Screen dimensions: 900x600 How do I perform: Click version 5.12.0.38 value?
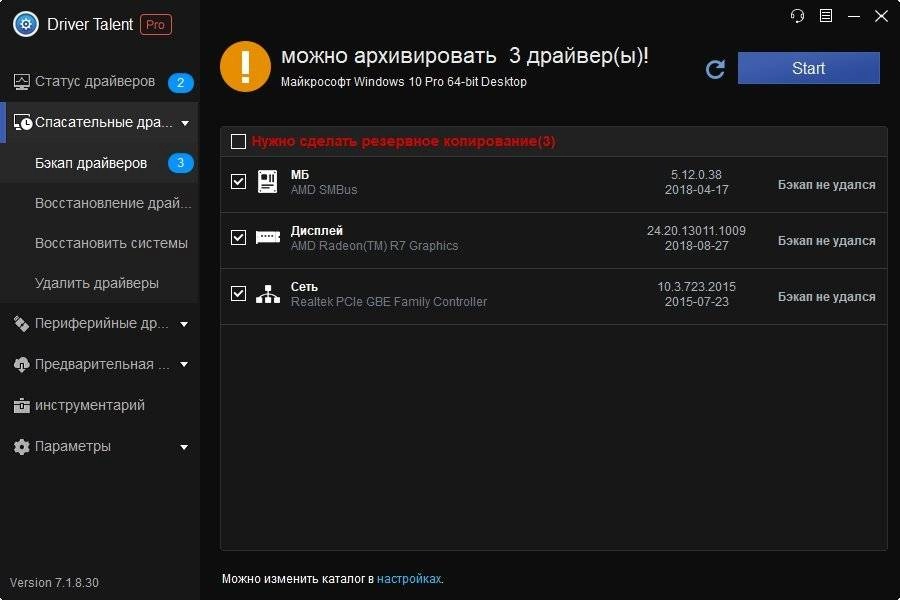tap(696, 175)
